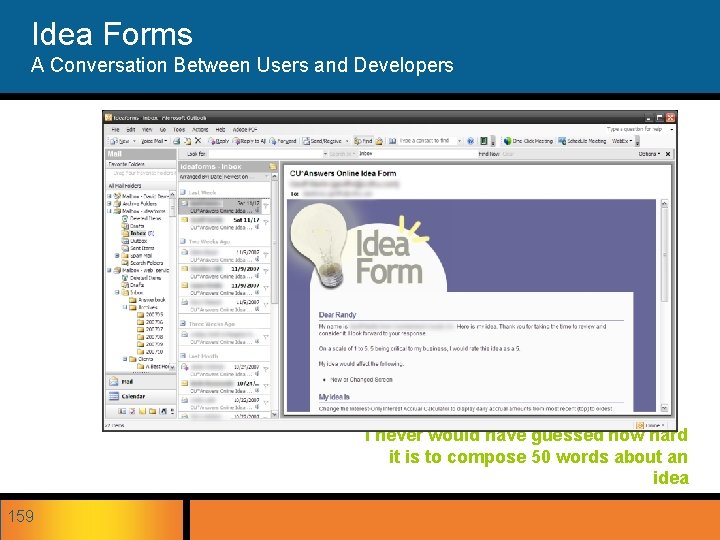Click the 'Type a contact to find' field
720x540 pixels.
(x=427, y=141)
